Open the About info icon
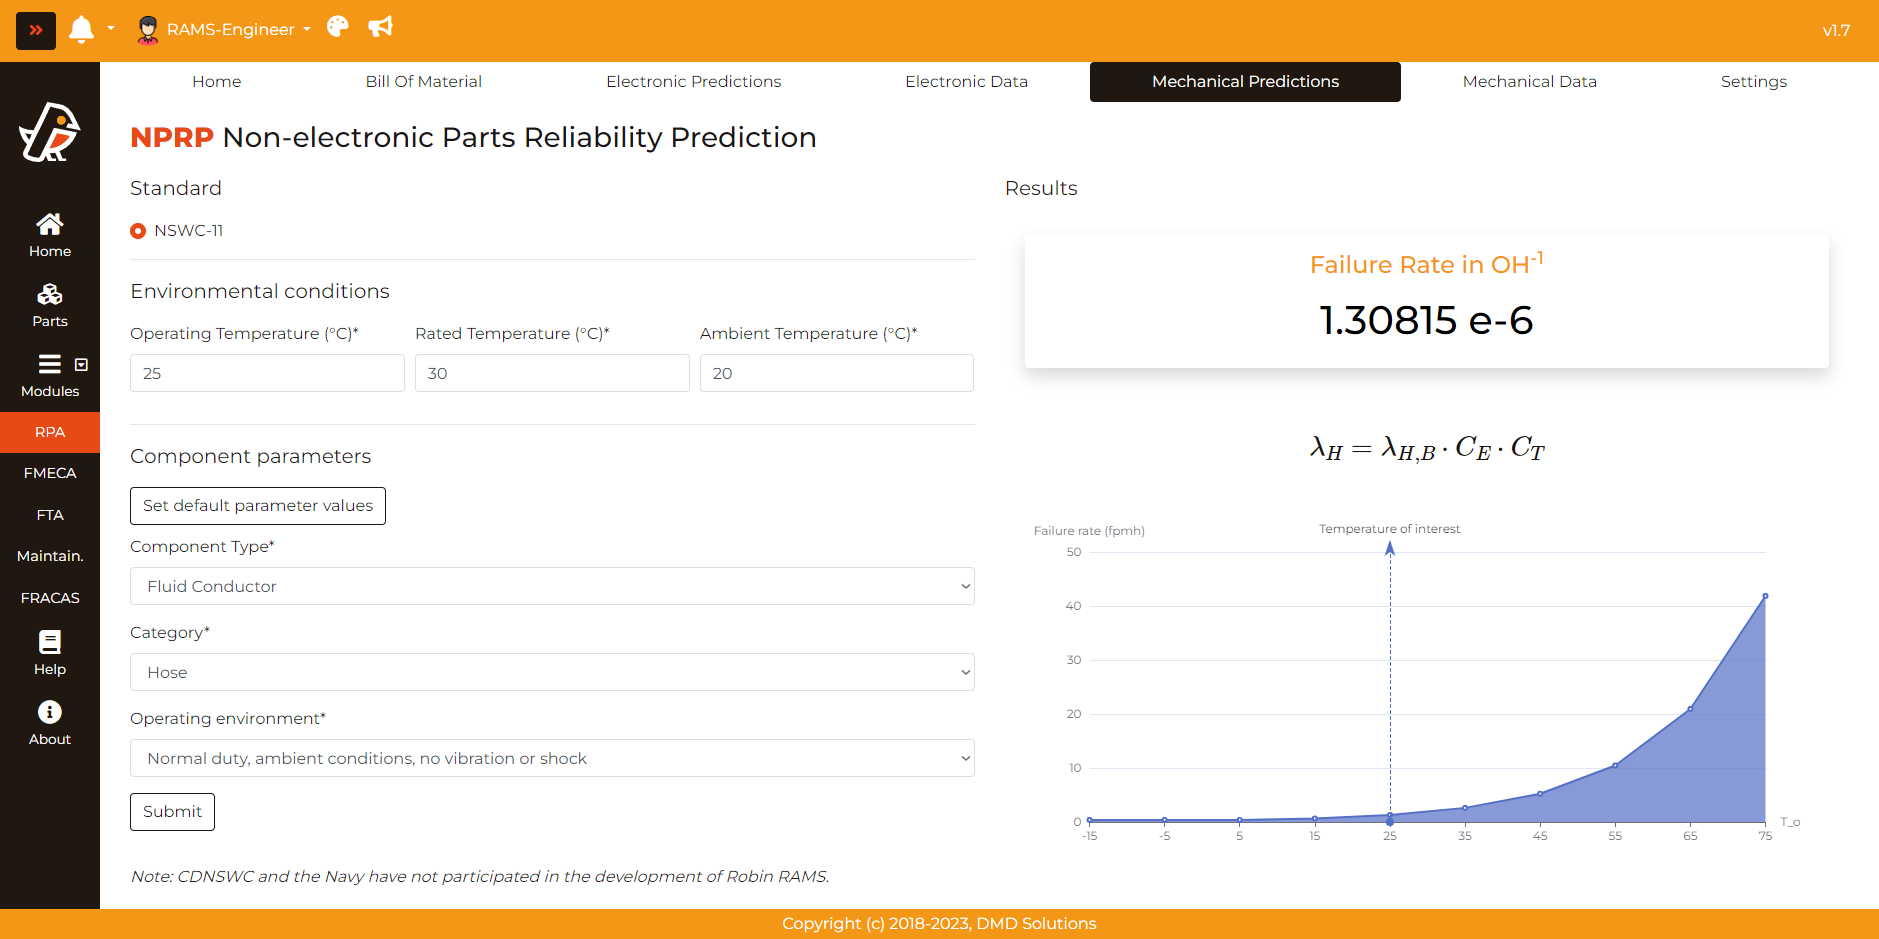This screenshot has width=1879, height=939. 50,723
